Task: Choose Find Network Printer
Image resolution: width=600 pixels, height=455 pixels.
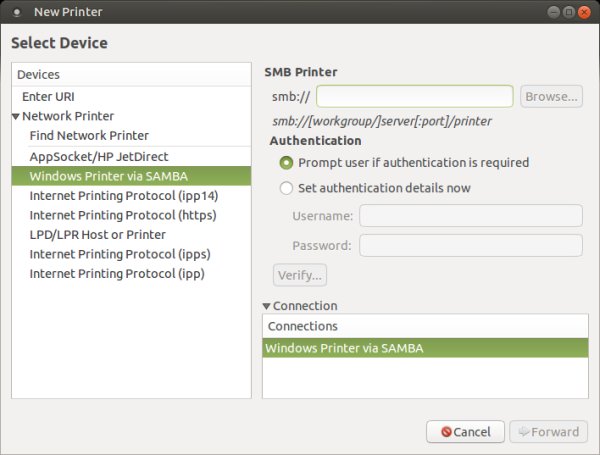Action: click(x=131, y=135)
